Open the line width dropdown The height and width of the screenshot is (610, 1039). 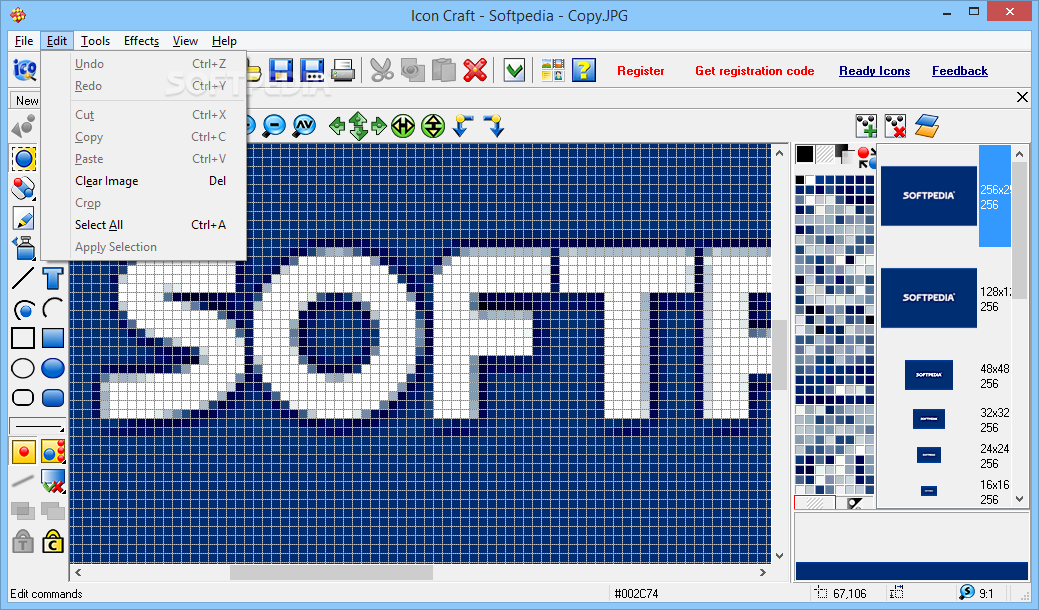[37, 427]
